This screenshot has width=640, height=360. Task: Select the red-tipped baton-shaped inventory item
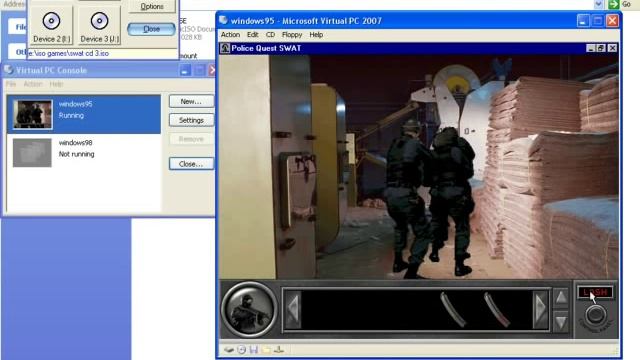[x=497, y=309]
